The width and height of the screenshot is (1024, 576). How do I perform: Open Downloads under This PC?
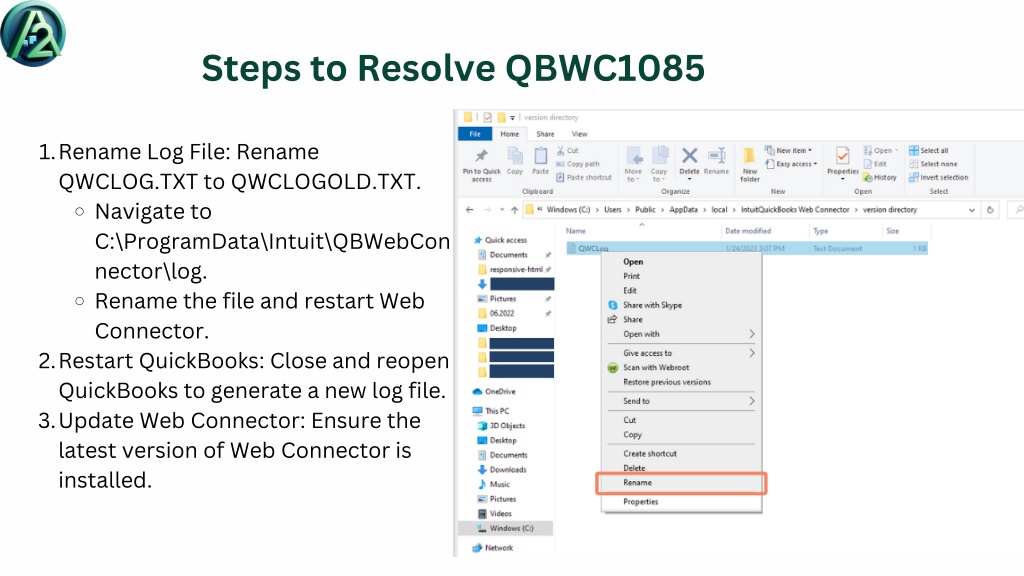[502, 470]
